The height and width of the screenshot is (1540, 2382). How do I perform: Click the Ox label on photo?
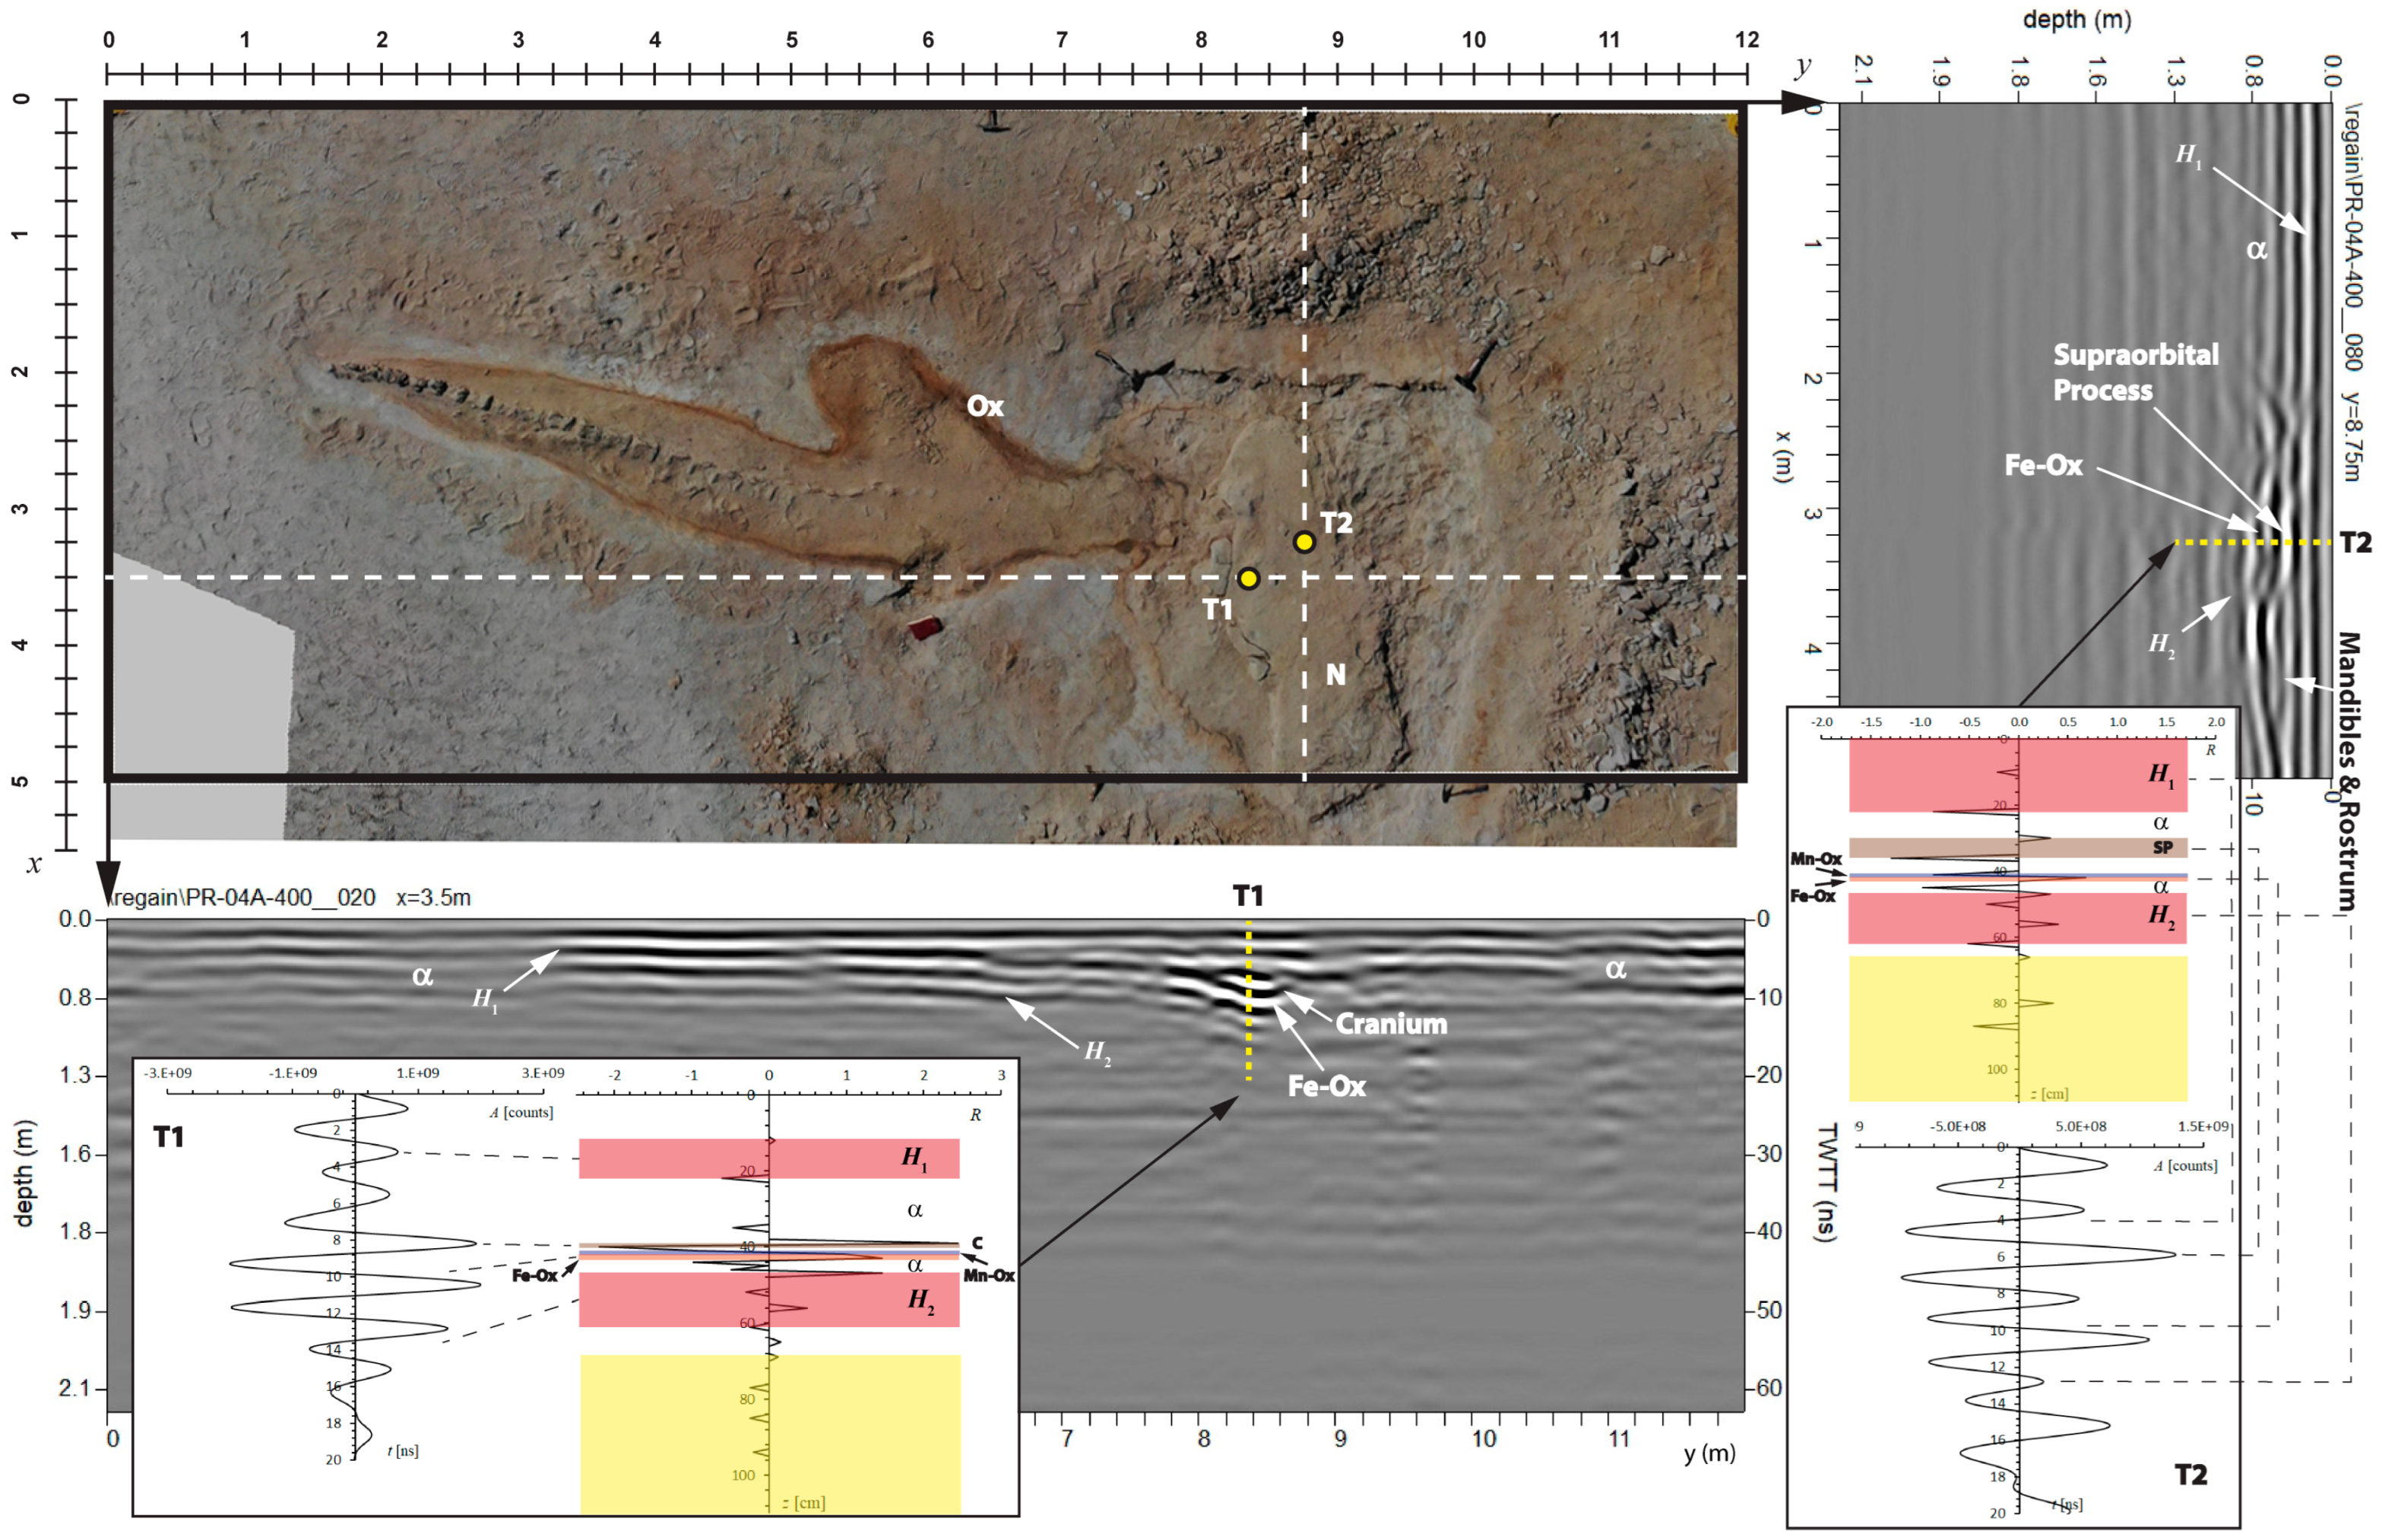(x=984, y=406)
